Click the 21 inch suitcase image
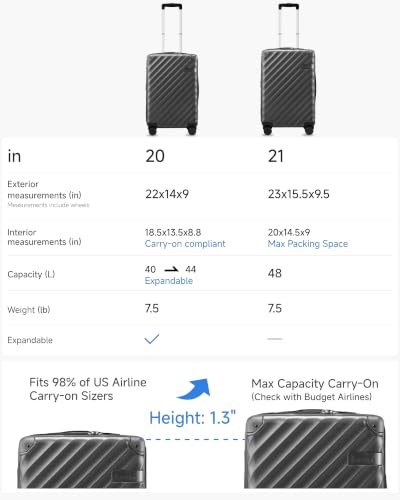 (288, 69)
